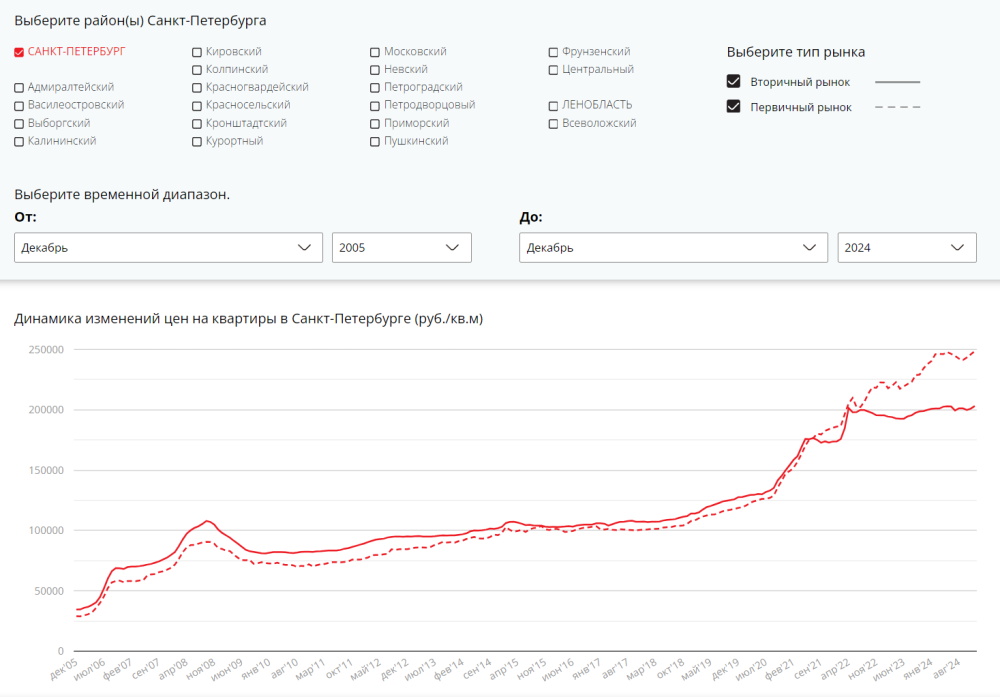Check the ЛЕНОБЛАСТЬ region checkbox
Screen dimensions: 1000x697
click(x=553, y=106)
